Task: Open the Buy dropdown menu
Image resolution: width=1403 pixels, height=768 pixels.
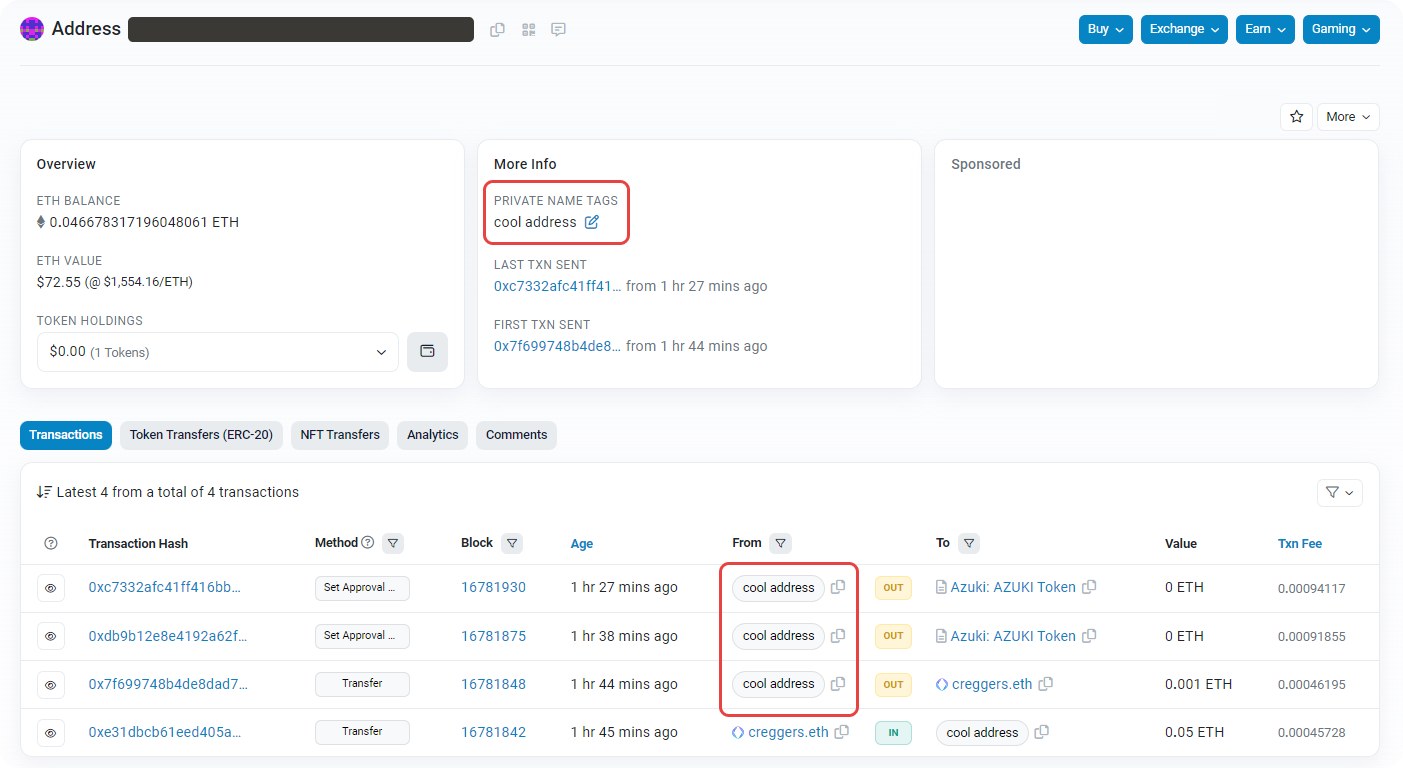Action: [1105, 29]
